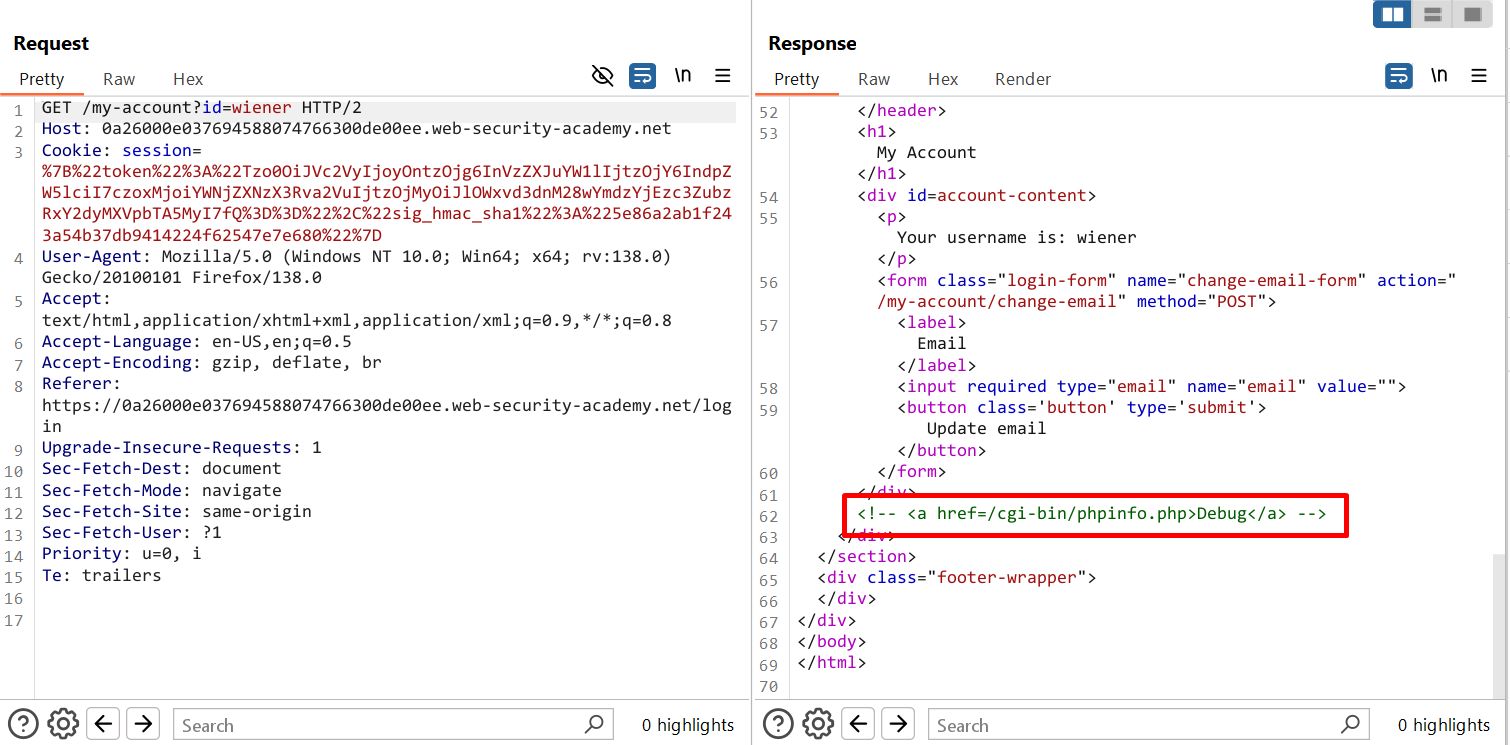Switch to top-bottom stacked layout view

pyautogui.click(x=1432, y=14)
